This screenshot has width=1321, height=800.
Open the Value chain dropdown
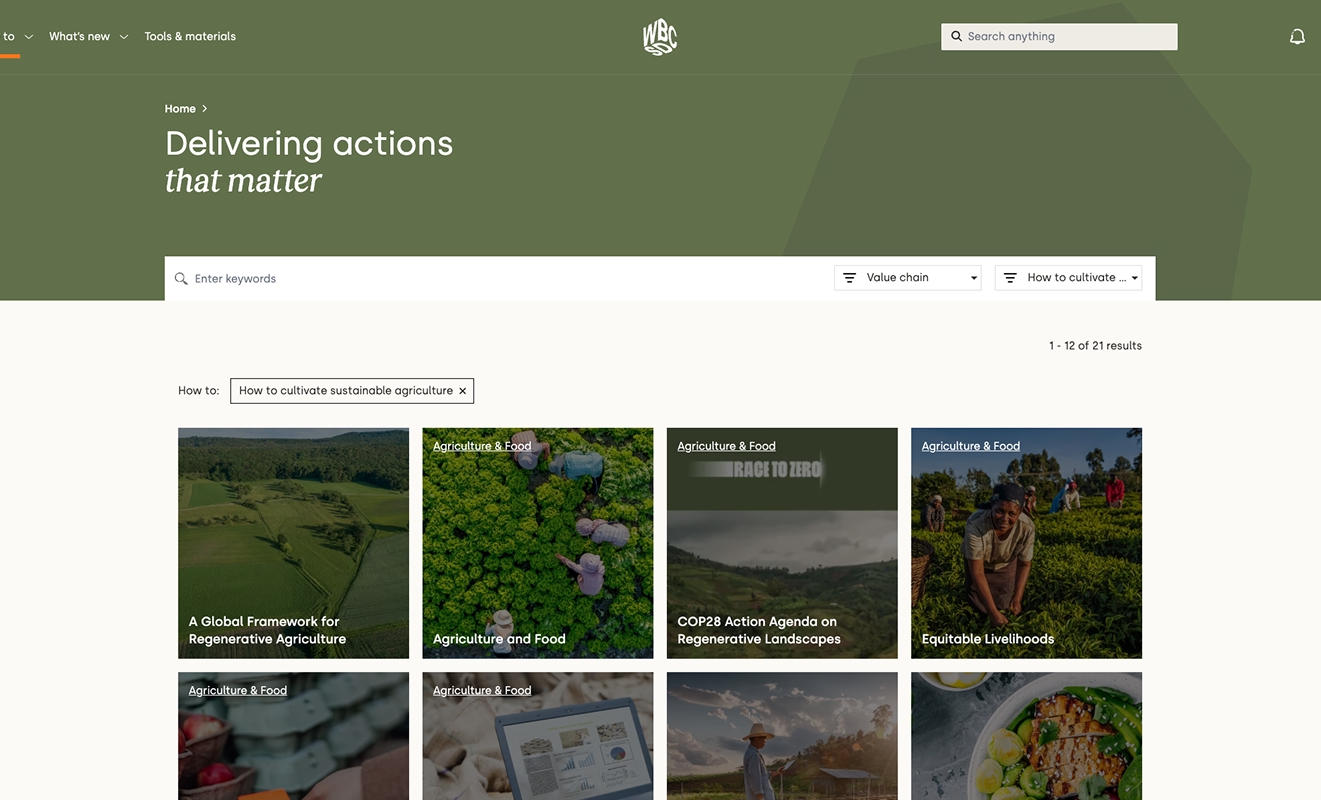[908, 278]
